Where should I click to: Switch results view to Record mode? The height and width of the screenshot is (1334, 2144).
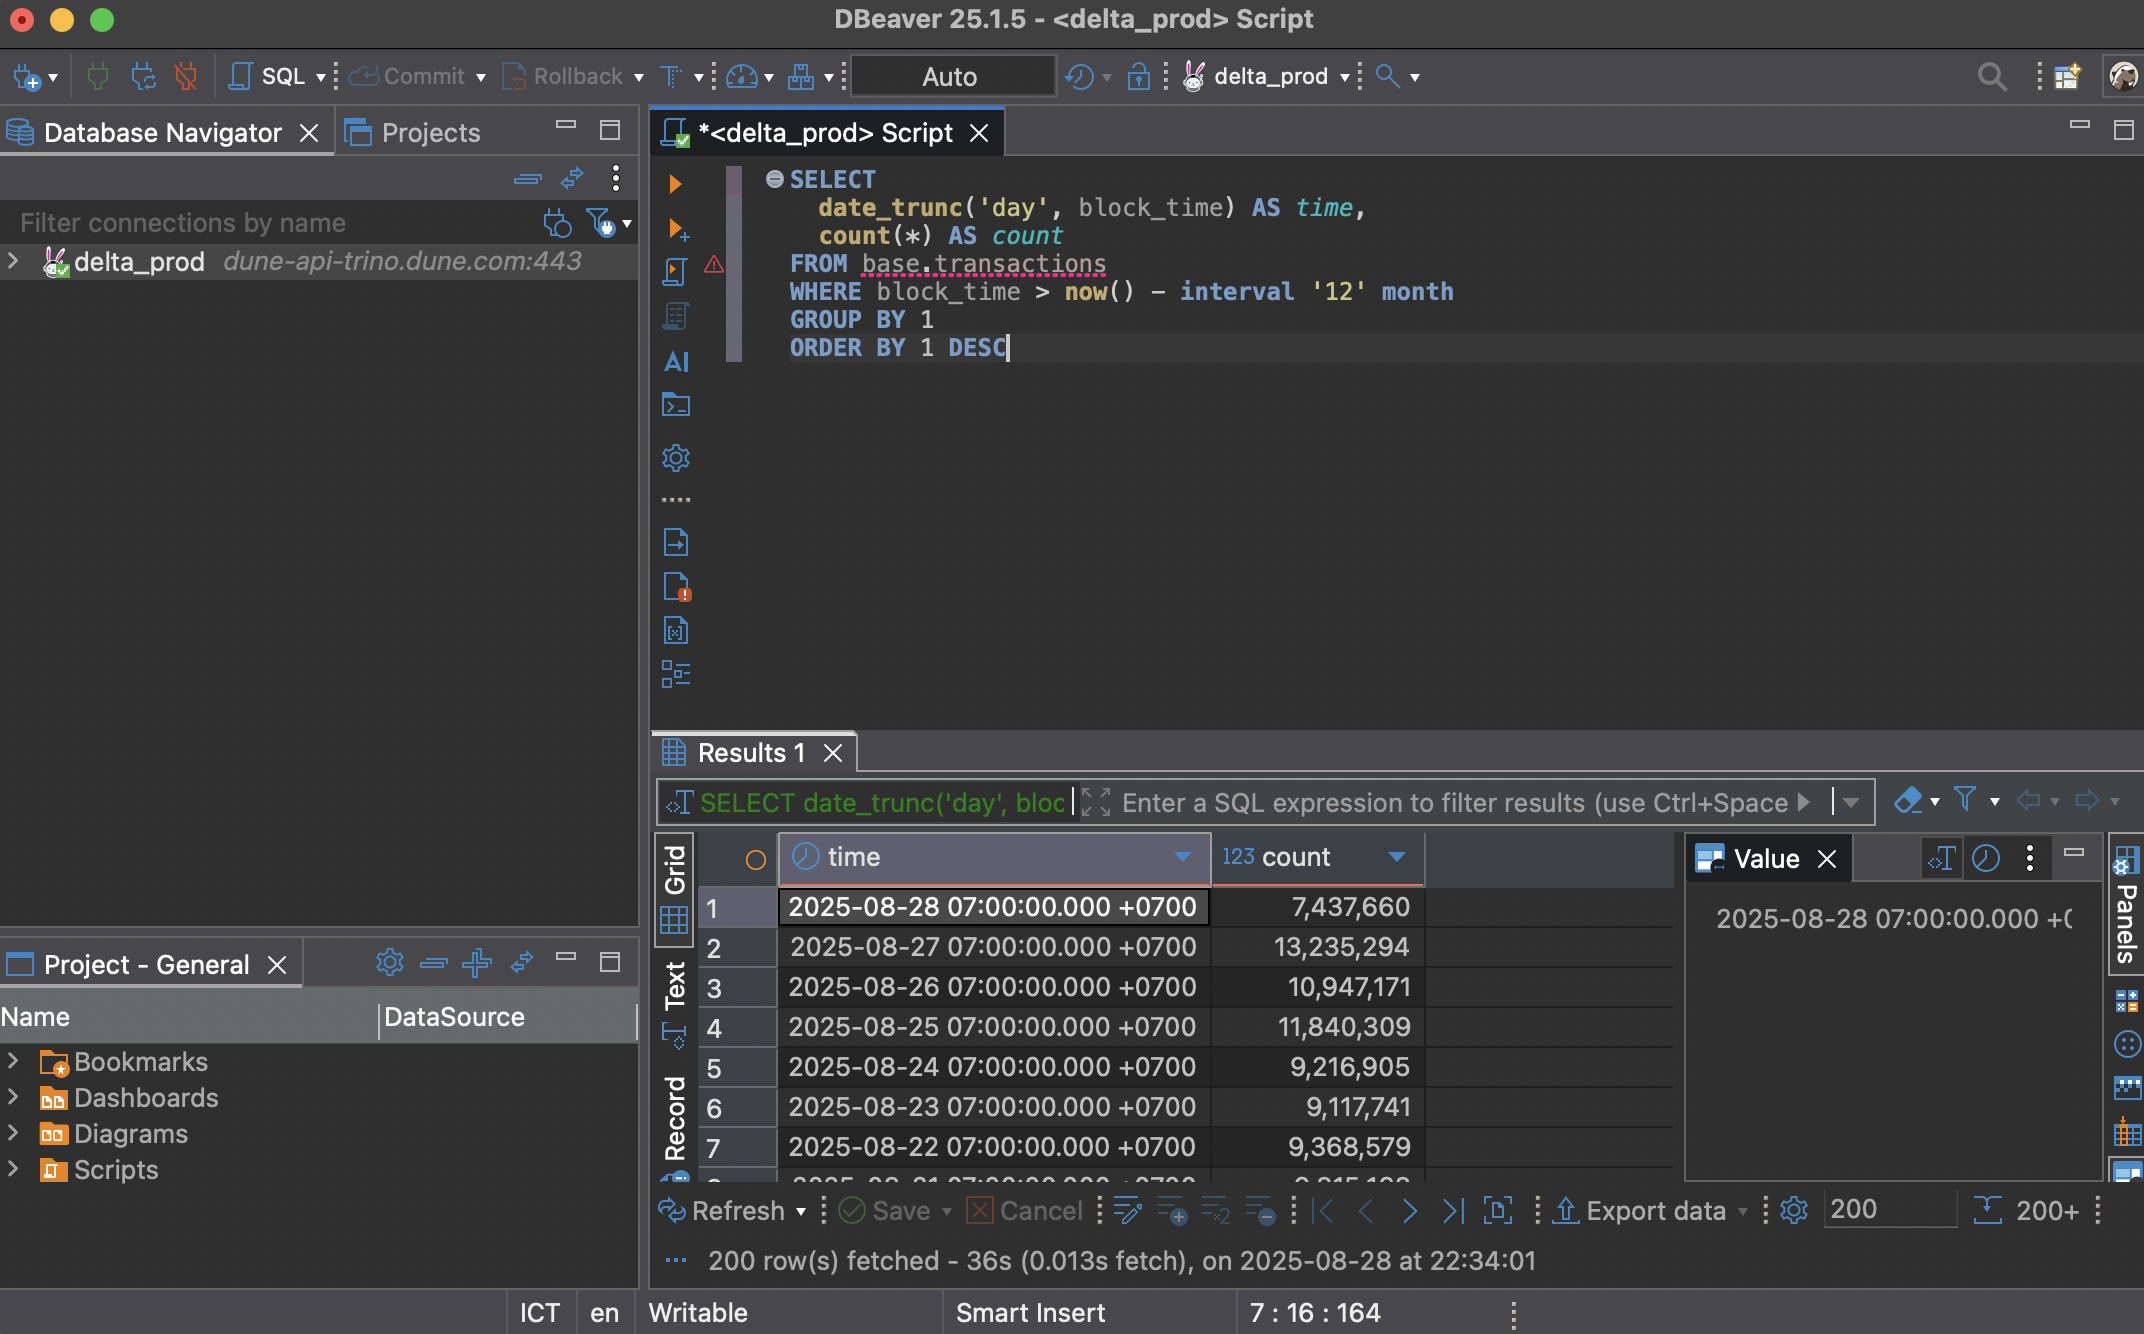[x=675, y=1116]
